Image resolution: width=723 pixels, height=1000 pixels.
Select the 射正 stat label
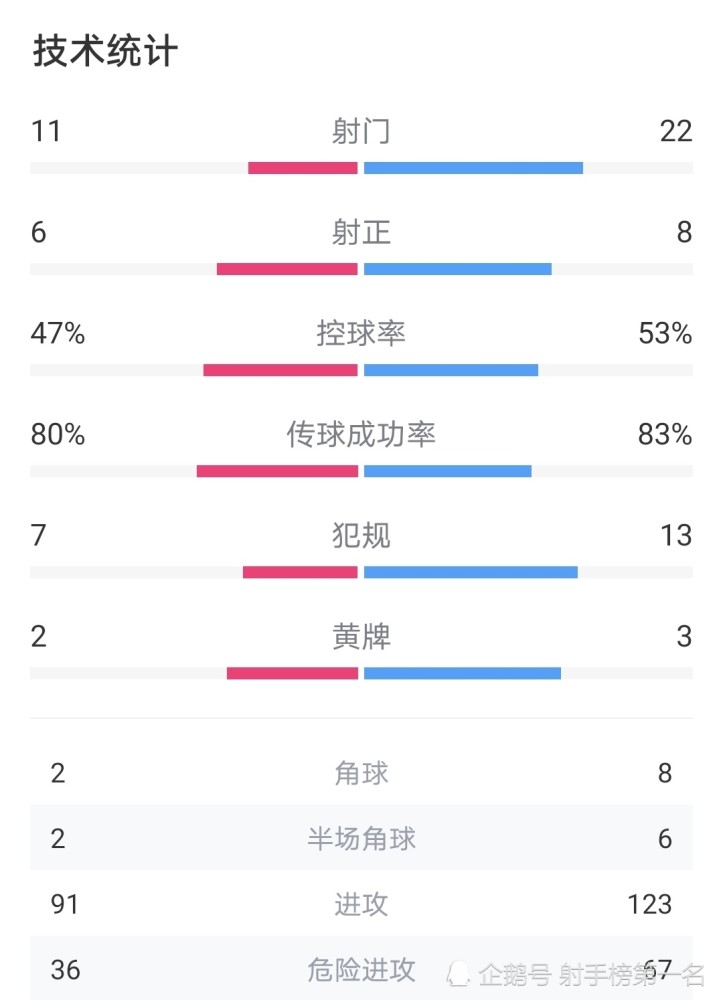point(361,232)
